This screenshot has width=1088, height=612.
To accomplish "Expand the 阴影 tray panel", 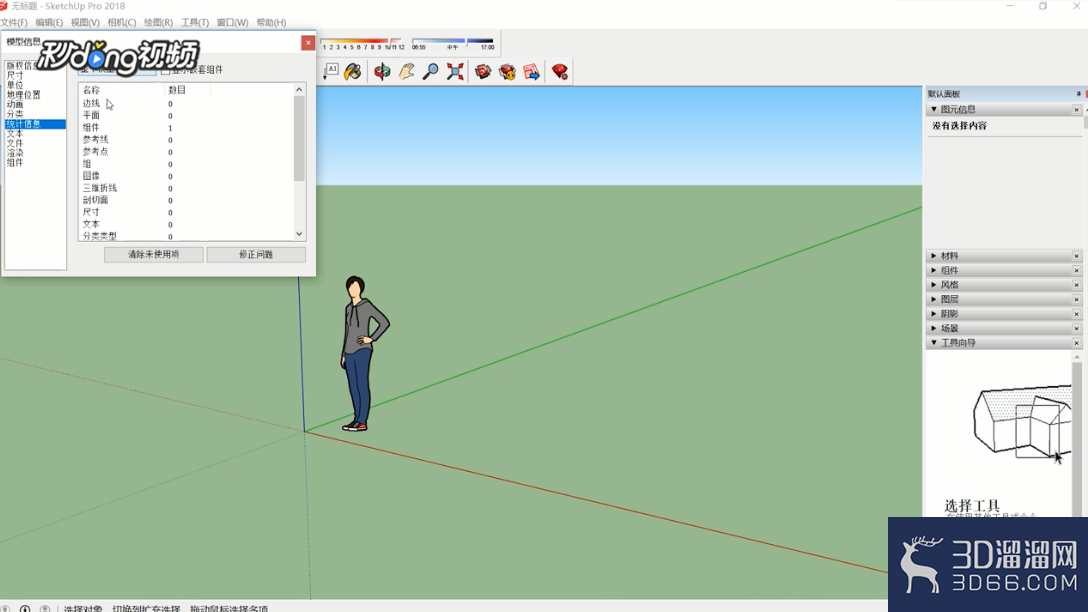I will click(x=934, y=314).
